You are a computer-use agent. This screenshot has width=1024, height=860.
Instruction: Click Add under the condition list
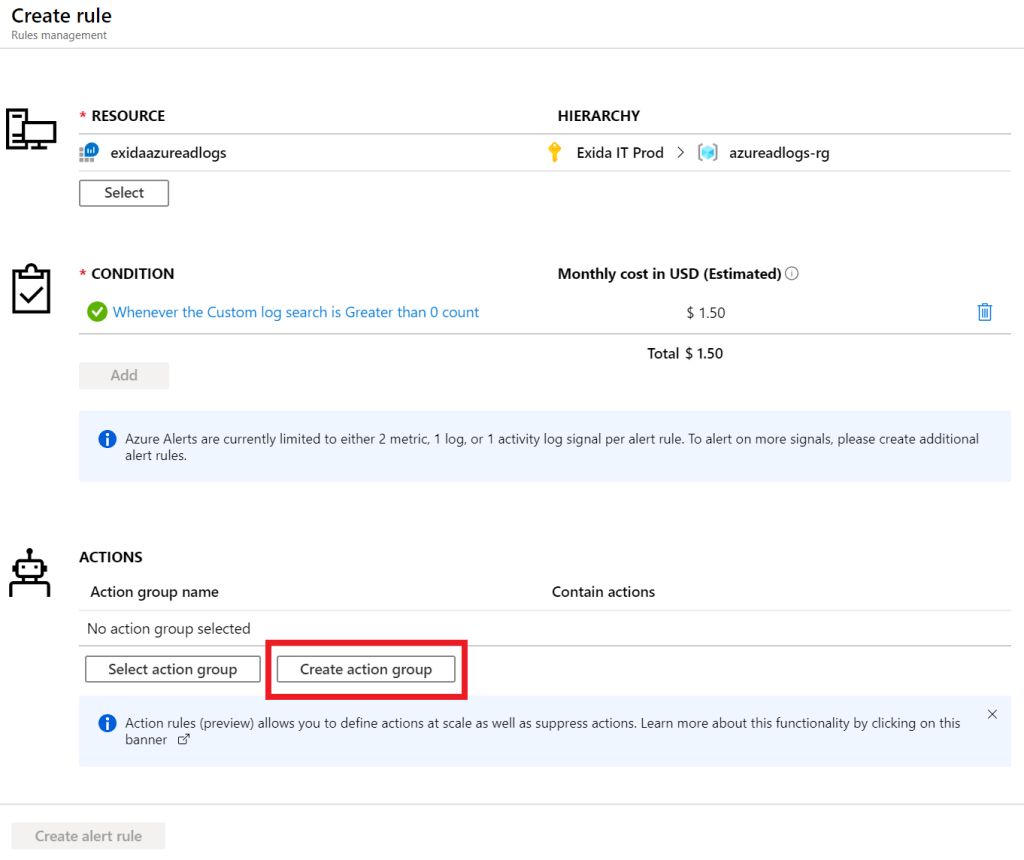pyautogui.click(x=123, y=375)
